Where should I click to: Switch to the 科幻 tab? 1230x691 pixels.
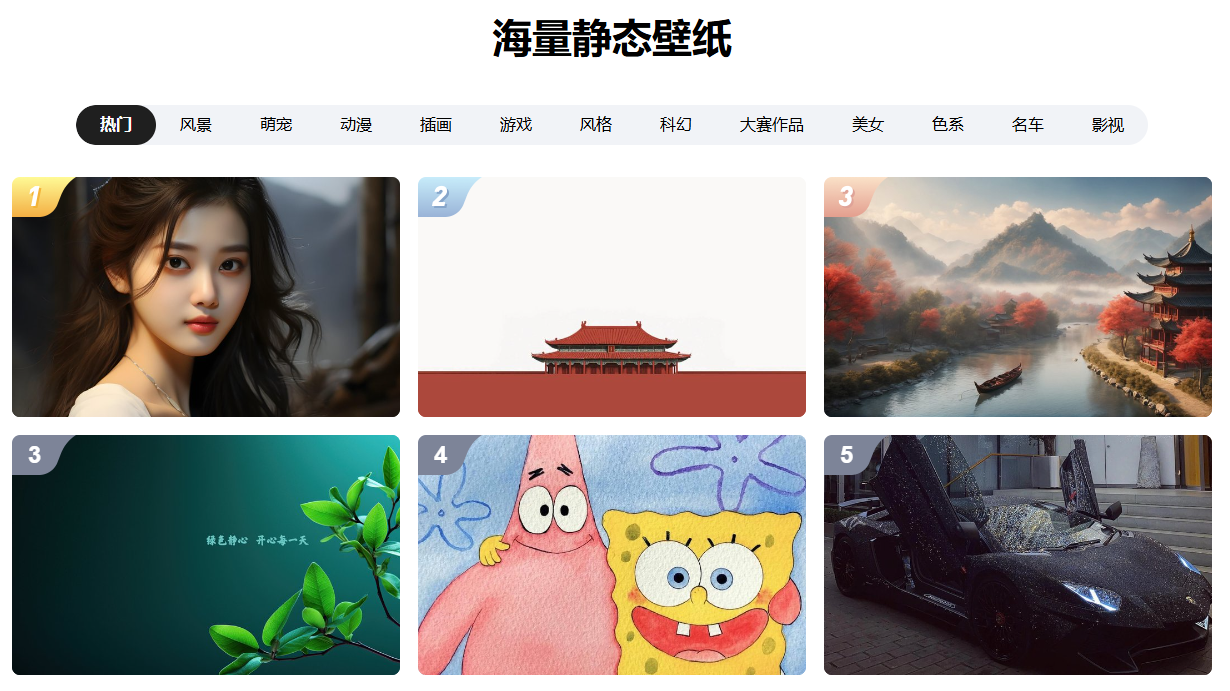676,125
